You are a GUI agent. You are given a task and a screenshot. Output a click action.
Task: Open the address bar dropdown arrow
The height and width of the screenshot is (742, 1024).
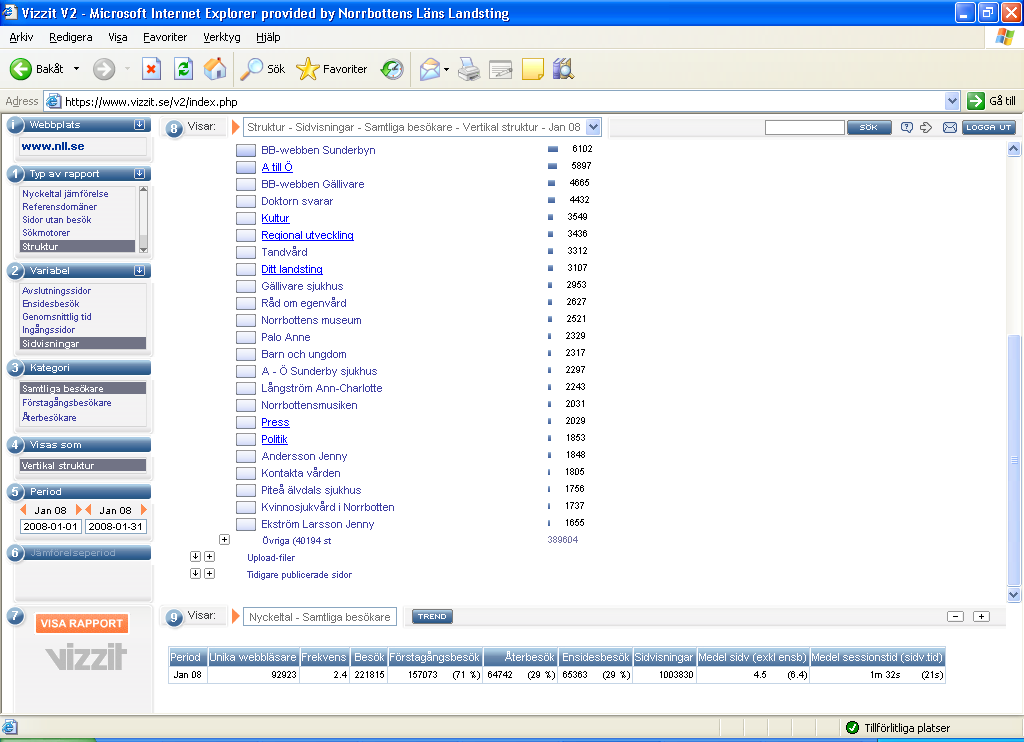pyautogui.click(x=952, y=101)
